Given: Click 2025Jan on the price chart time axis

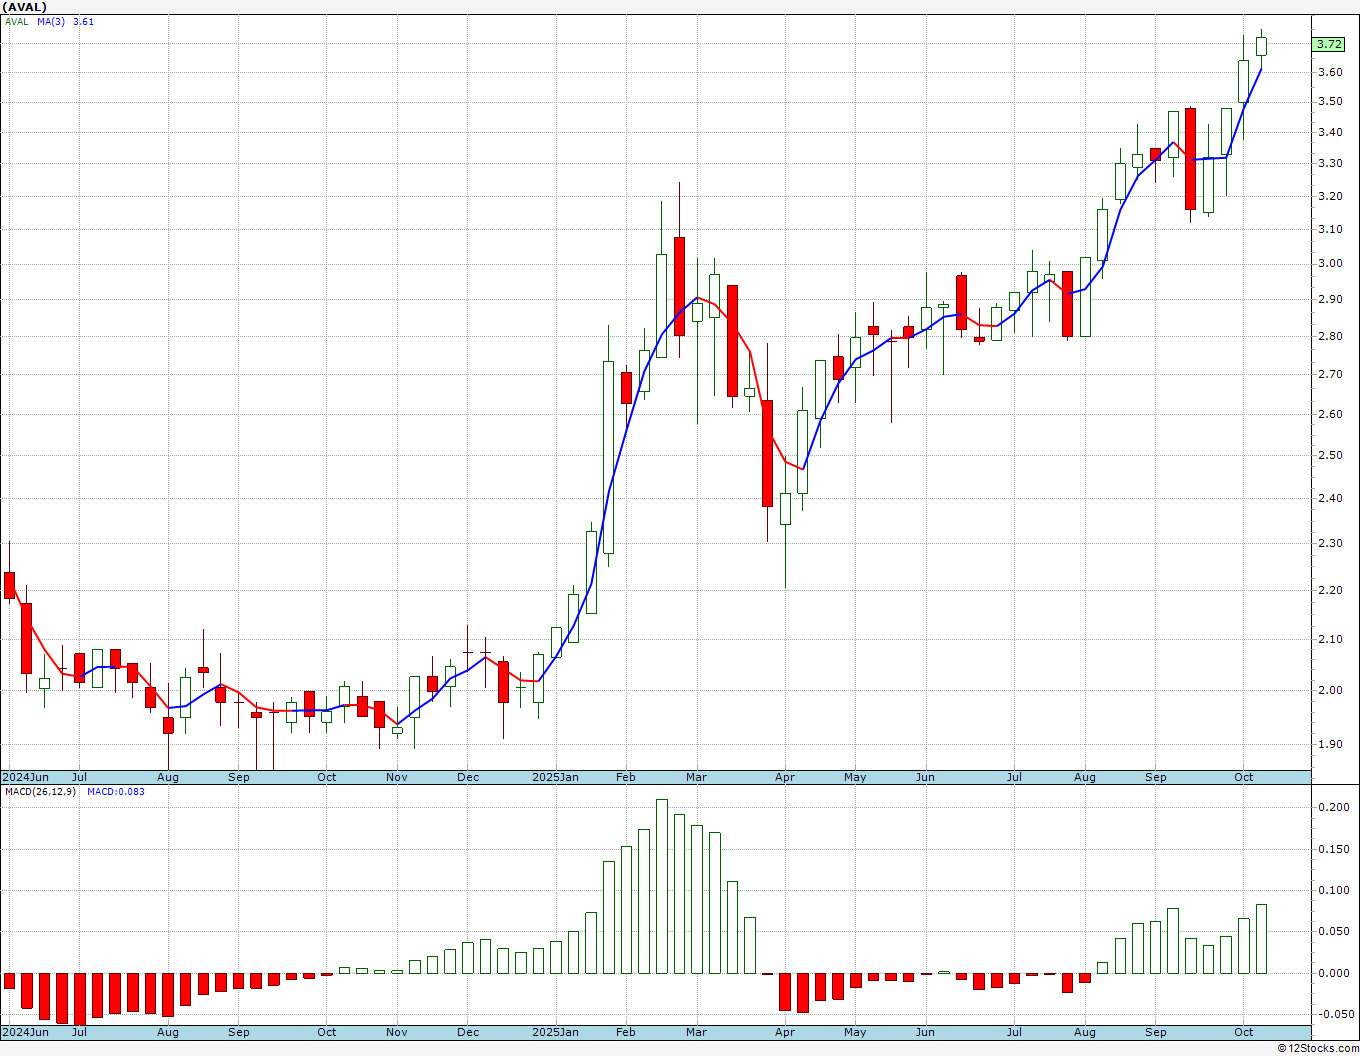Looking at the screenshot, I should click(x=555, y=777).
